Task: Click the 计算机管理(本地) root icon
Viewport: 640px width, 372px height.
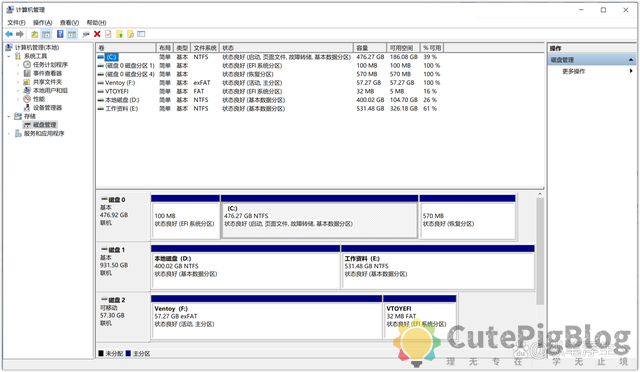Action: [9, 48]
